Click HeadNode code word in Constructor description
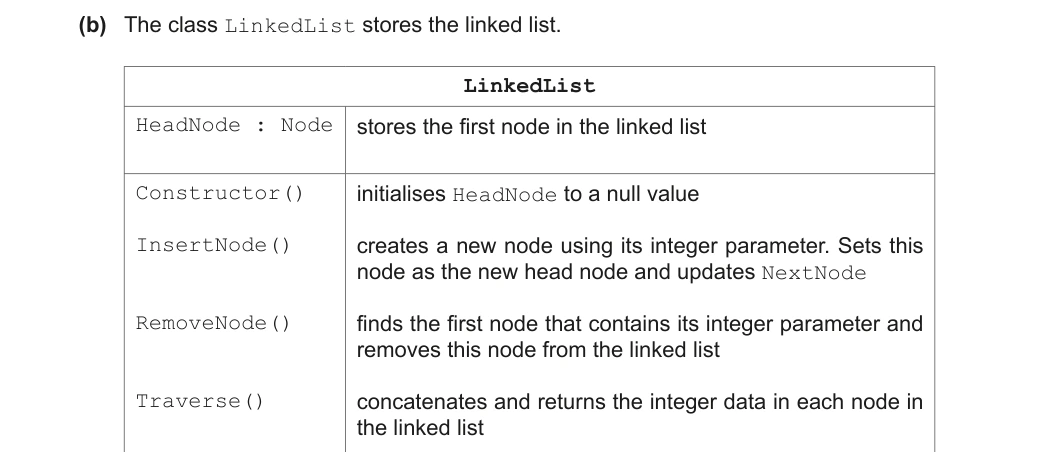 (505, 195)
